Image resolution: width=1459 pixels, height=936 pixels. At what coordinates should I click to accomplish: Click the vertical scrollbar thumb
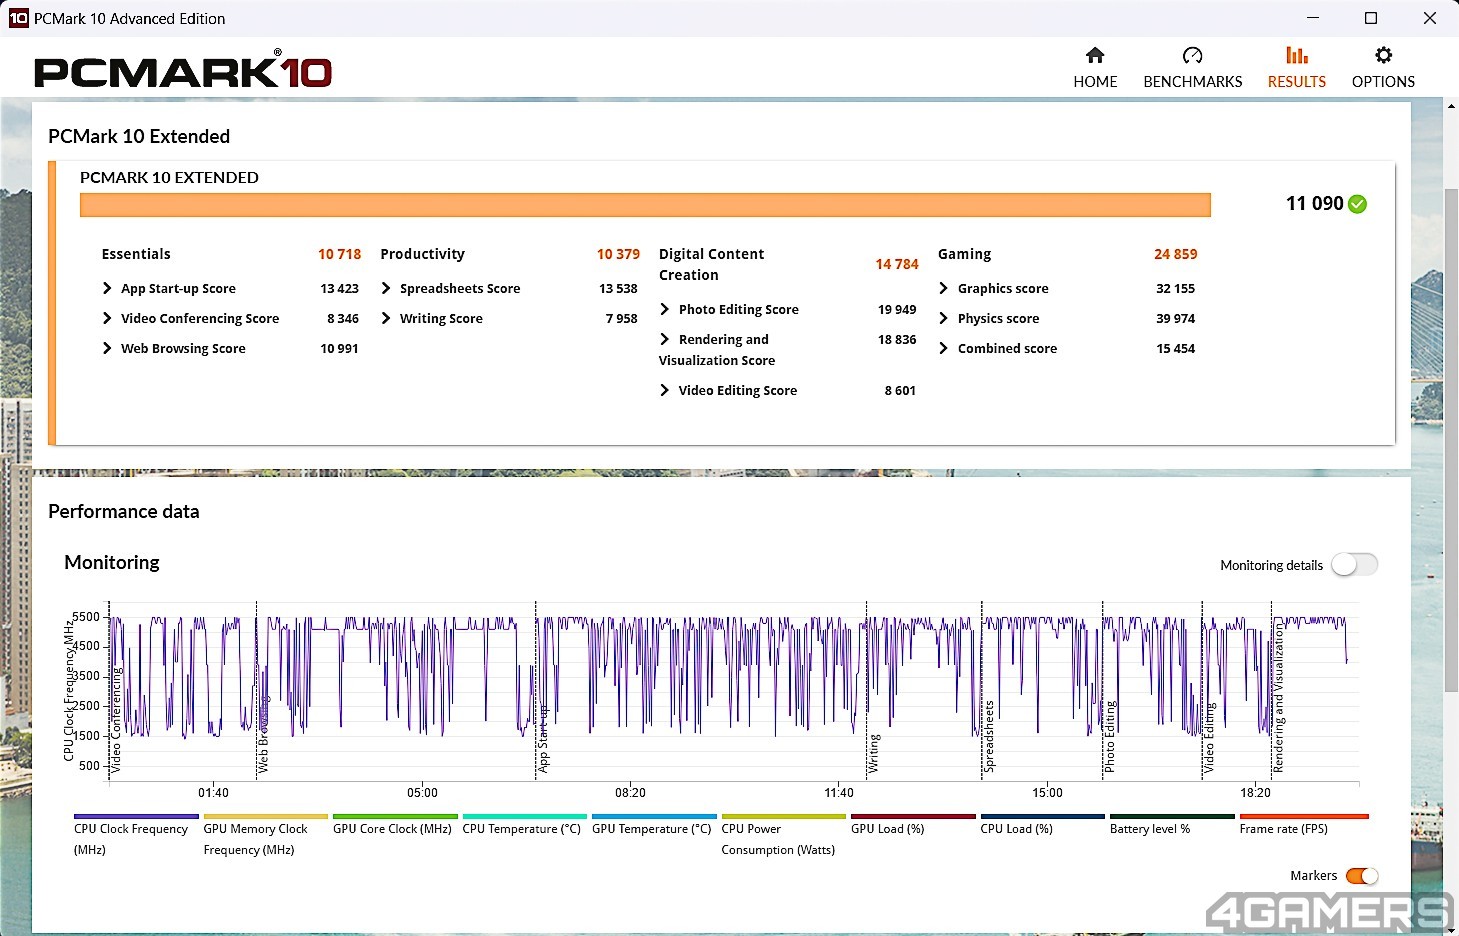[x=1451, y=439]
